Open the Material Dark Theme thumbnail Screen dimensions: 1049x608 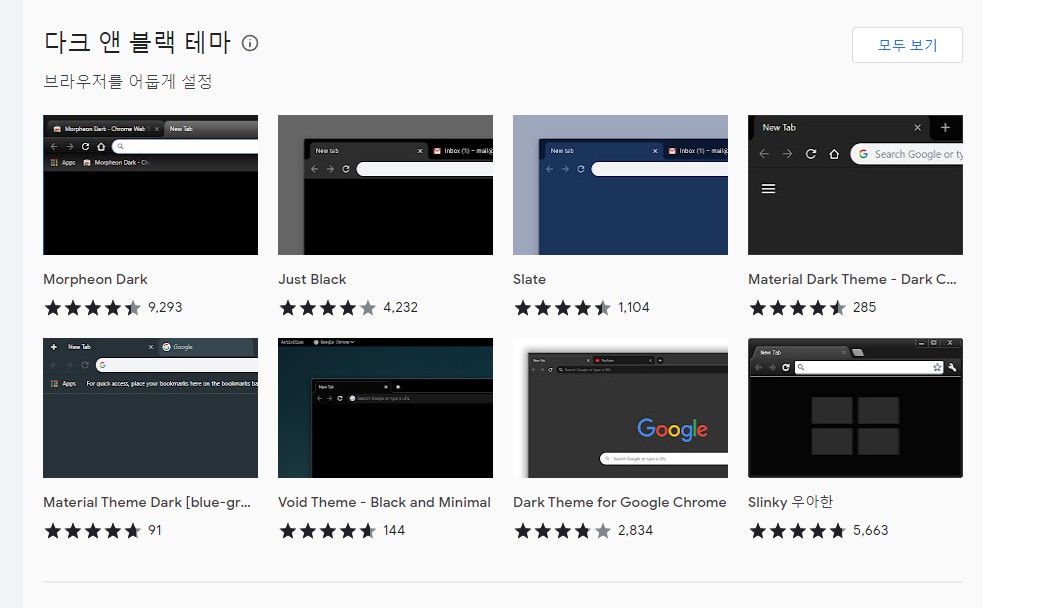click(x=855, y=185)
